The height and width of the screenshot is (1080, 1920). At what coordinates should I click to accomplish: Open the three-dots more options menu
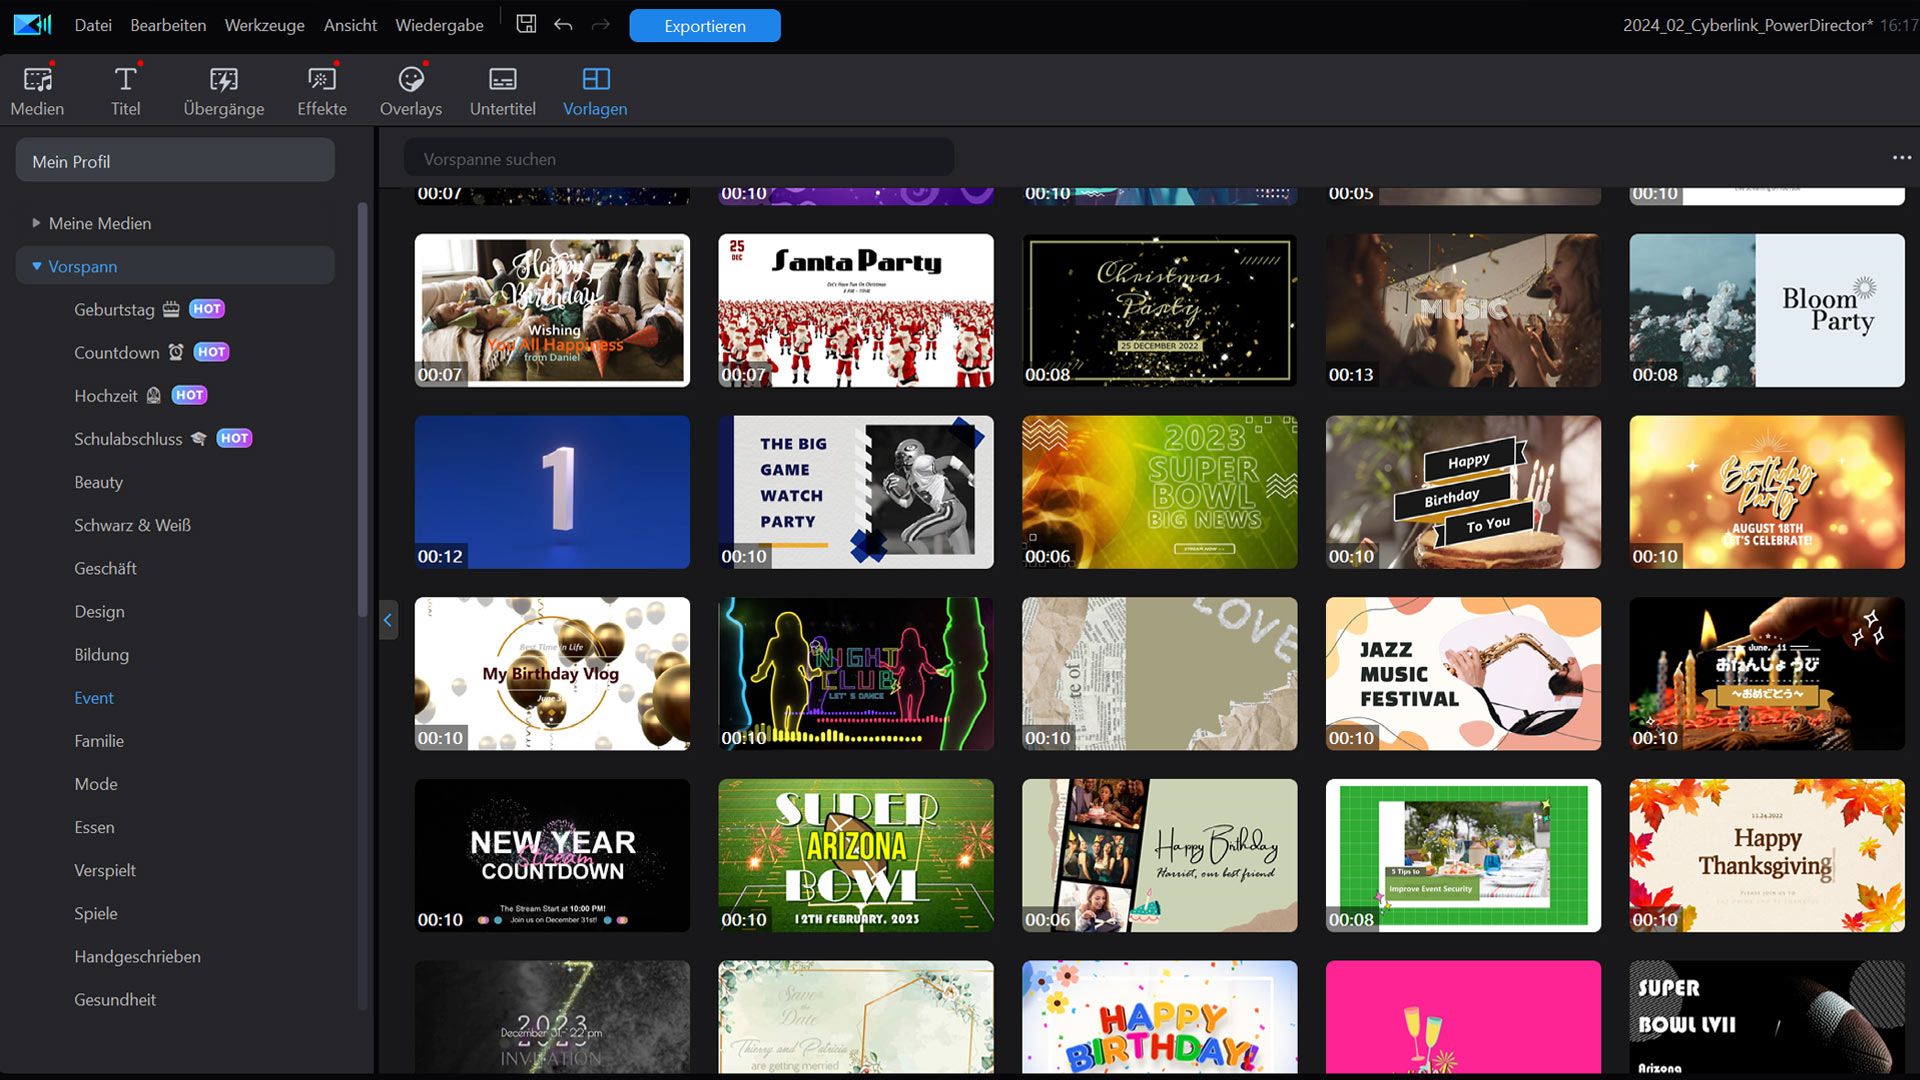(1901, 158)
